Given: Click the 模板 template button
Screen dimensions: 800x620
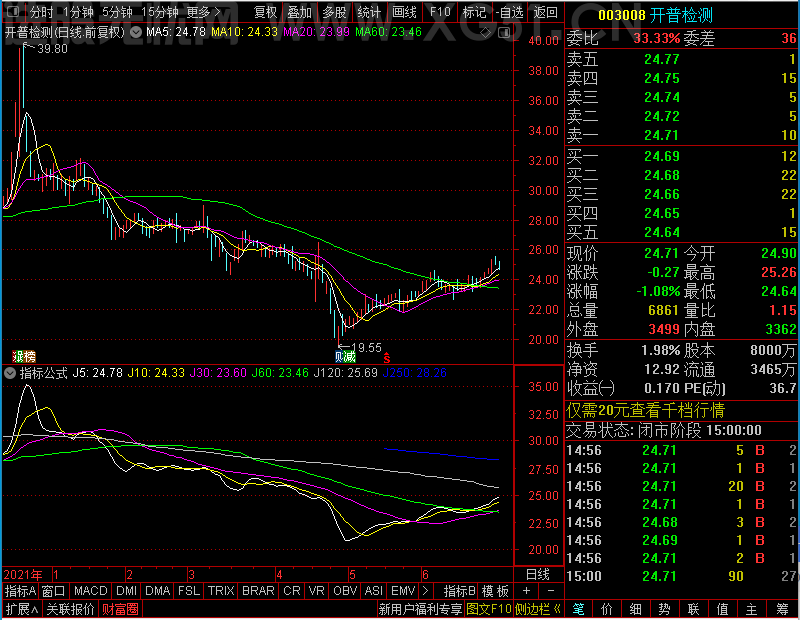Looking at the screenshot, I should coord(495,591).
